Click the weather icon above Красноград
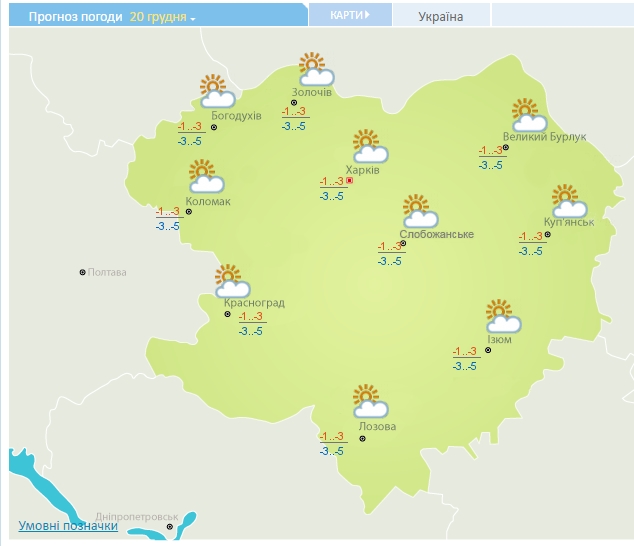This screenshot has width=634, height=546. click(x=232, y=281)
